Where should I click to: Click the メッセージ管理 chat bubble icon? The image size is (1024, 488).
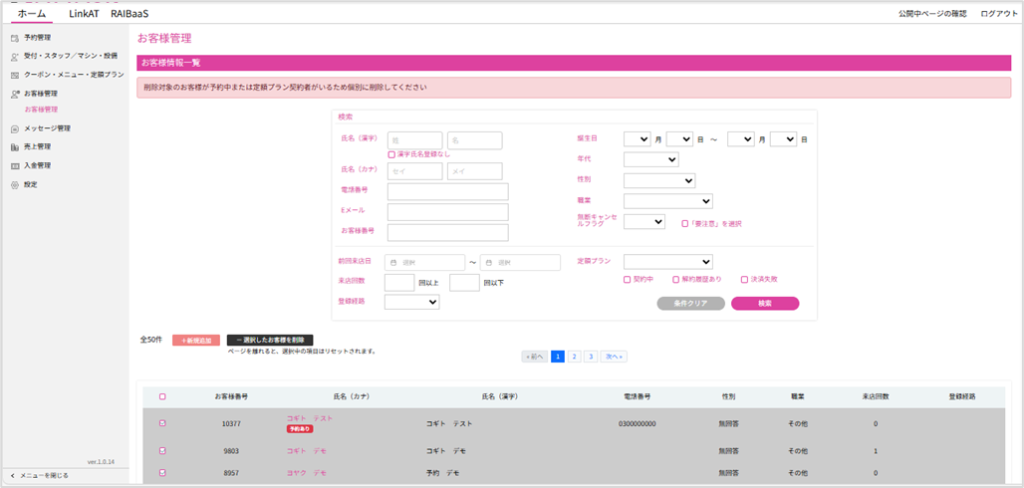pos(14,129)
